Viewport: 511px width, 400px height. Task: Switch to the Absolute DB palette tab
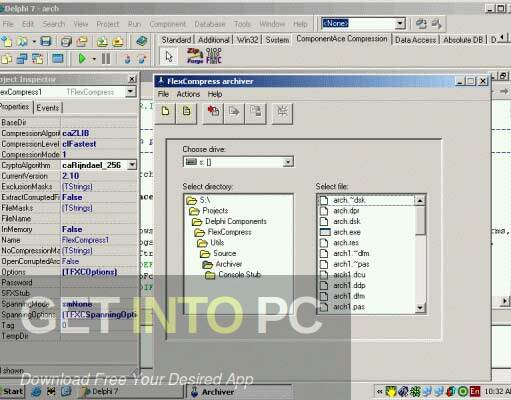(x=463, y=40)
